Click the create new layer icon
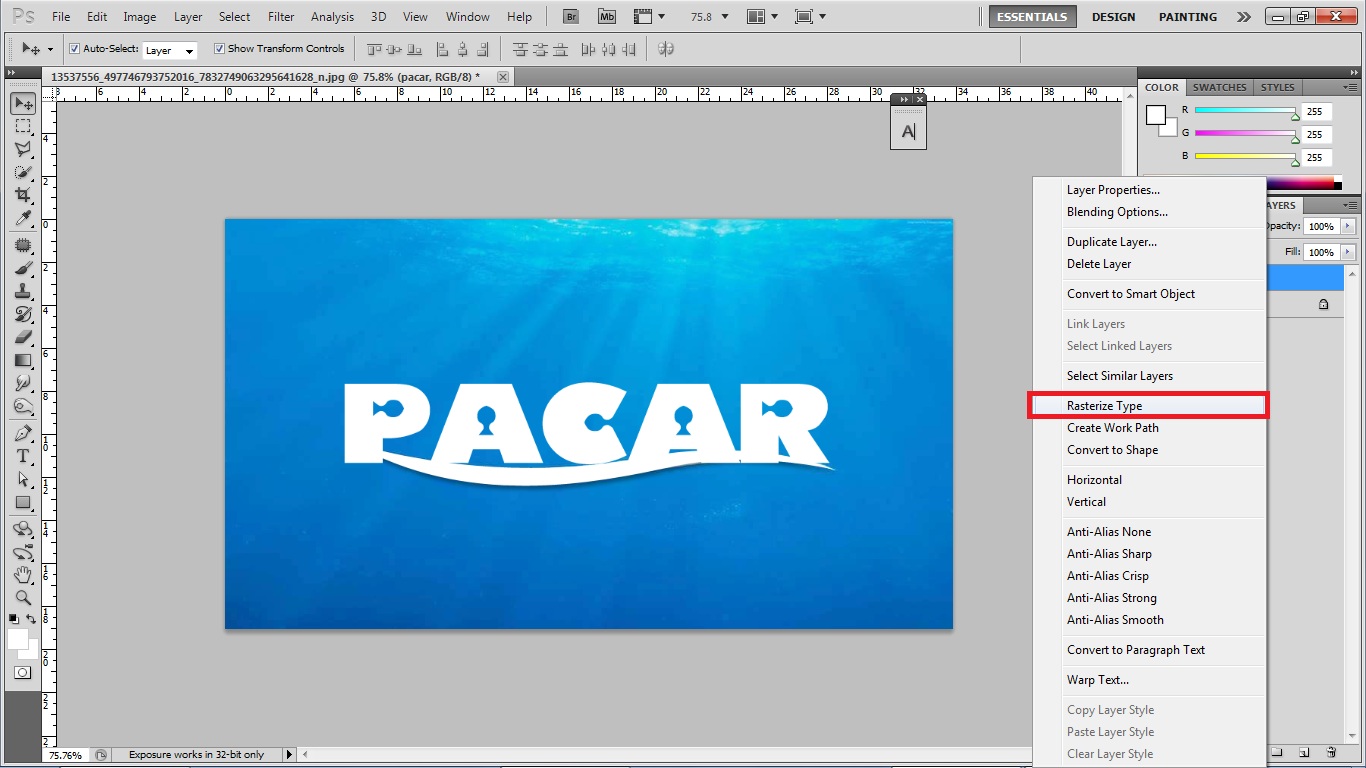The height and width of the screenshot is (768, 1366). (x=1304, y=752)
